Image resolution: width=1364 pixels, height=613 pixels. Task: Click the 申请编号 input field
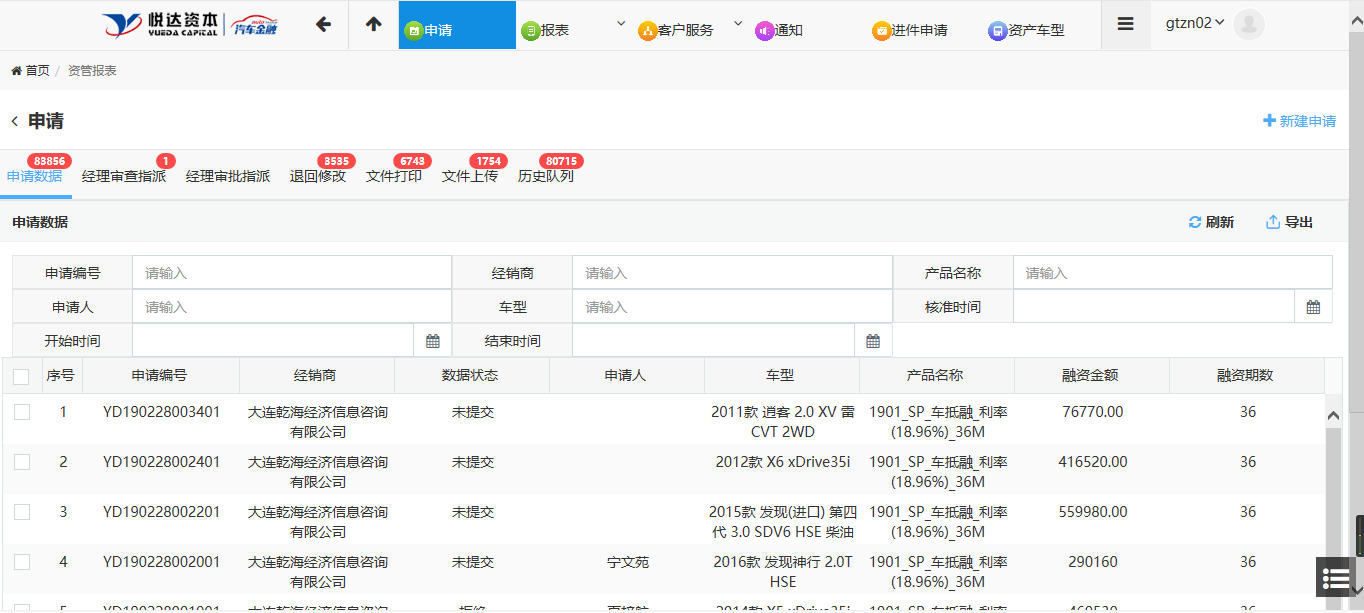click(291, 273)
